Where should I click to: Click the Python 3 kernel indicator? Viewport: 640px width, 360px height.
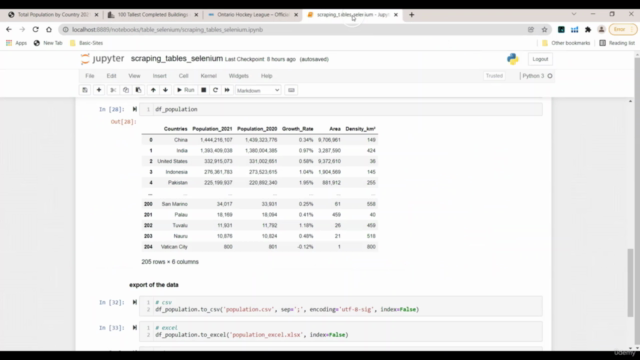click(x=537, y=76)
